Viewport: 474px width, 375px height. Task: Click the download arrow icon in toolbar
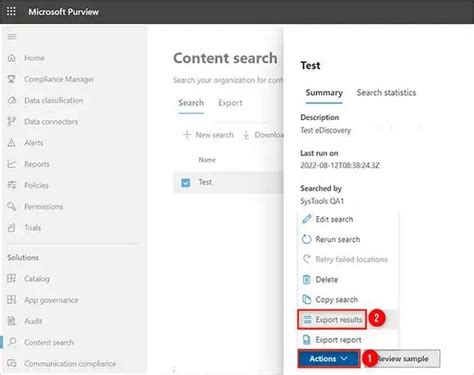point(246,135)
